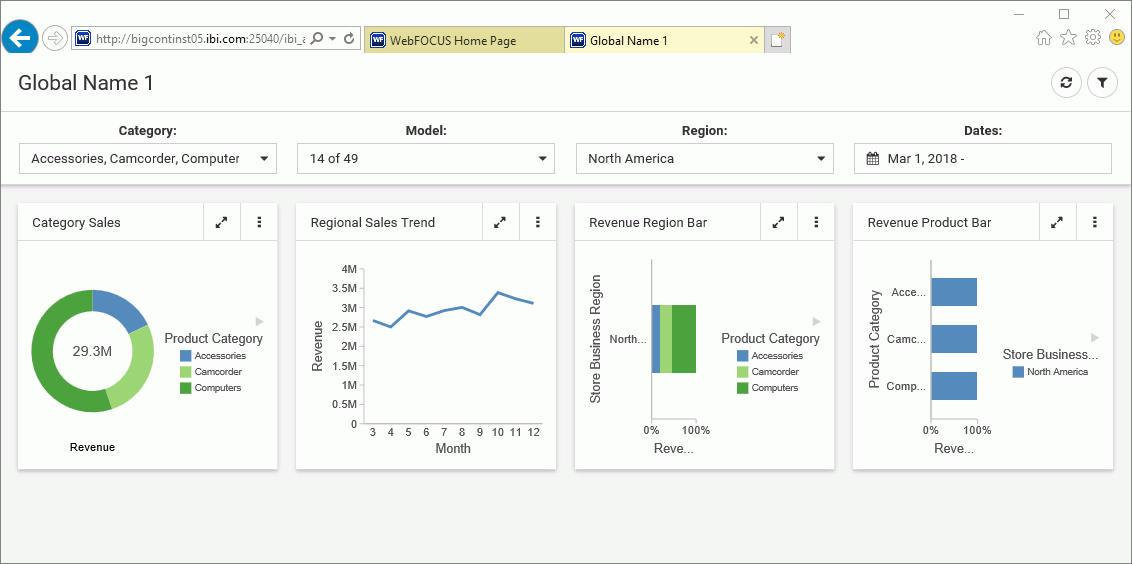Expand the Revenue Region Bar panel
Viewport: 1132px width, 564px height.
[778, 222]
